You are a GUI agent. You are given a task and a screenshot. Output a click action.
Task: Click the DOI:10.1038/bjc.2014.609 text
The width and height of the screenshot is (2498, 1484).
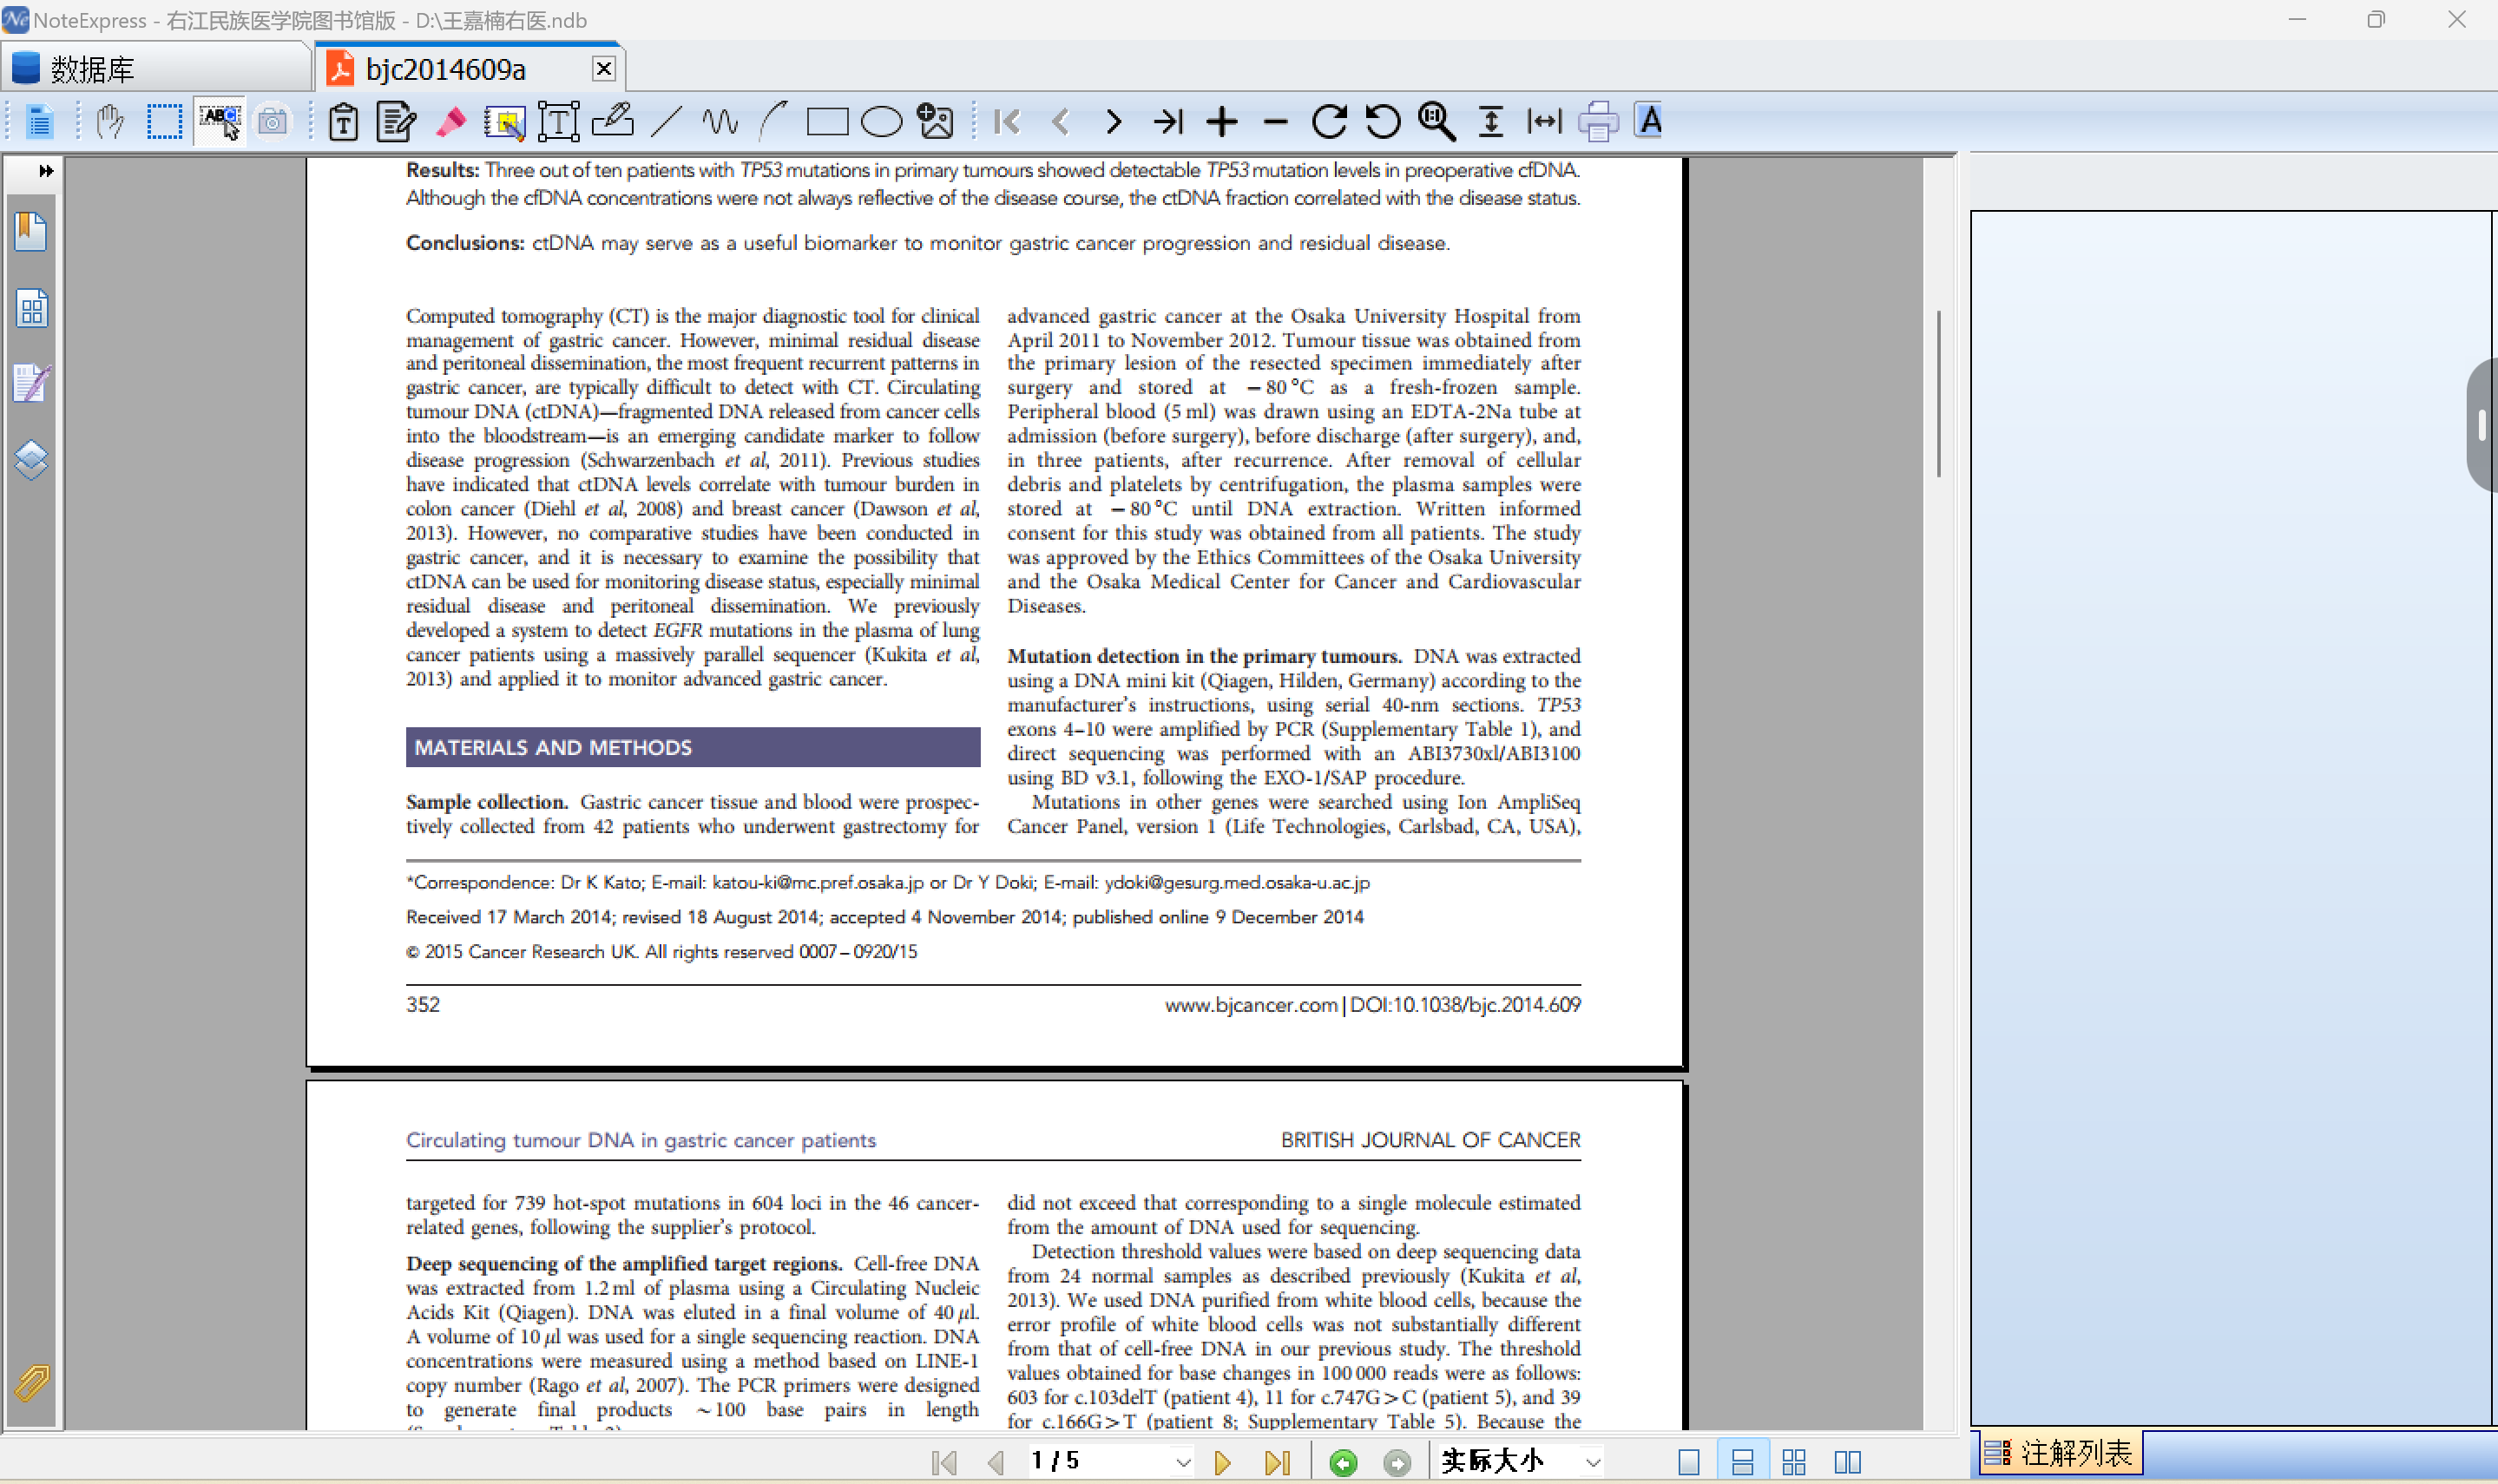click(1465, 1004)
